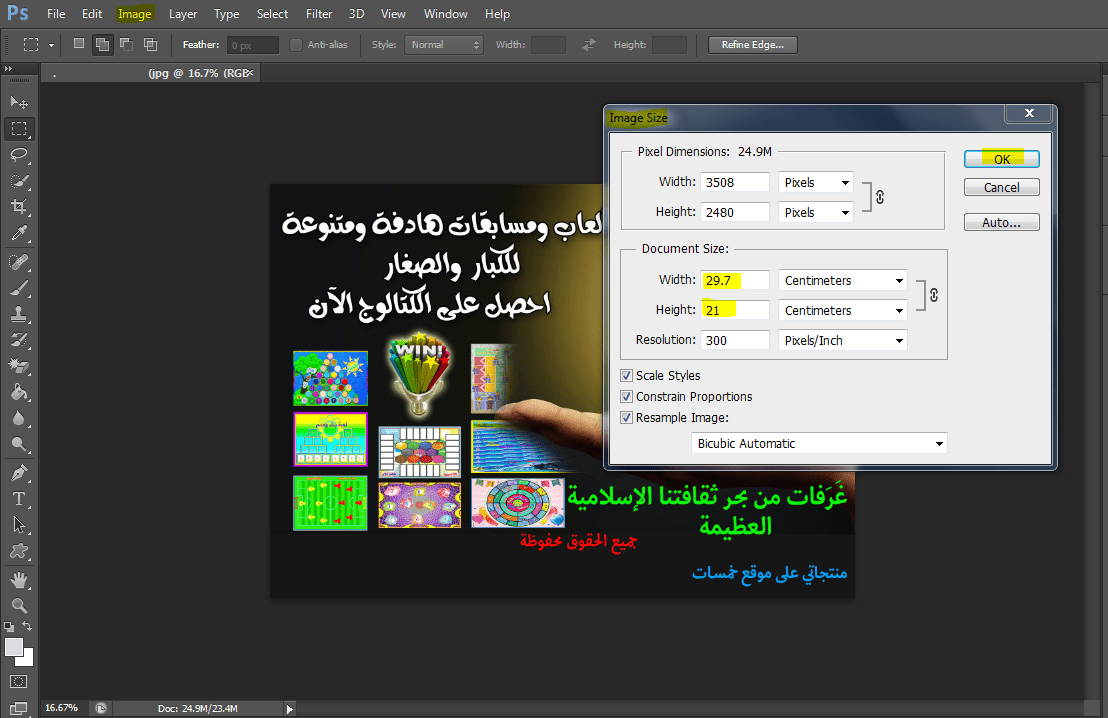Select the Brush tool
This screenshot has height=718, width=1108.
(x=19, y=288)
